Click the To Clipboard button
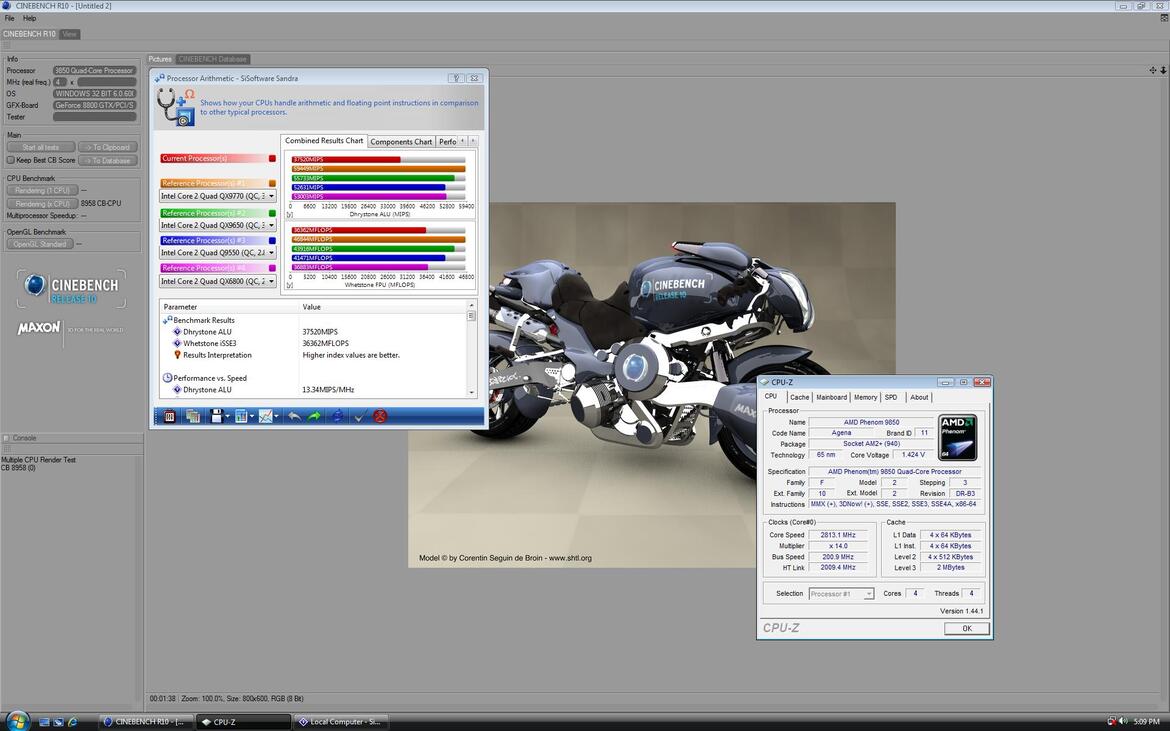Image resolution: width=1170 pixels, height=731 pixels. tap(108, 147)
